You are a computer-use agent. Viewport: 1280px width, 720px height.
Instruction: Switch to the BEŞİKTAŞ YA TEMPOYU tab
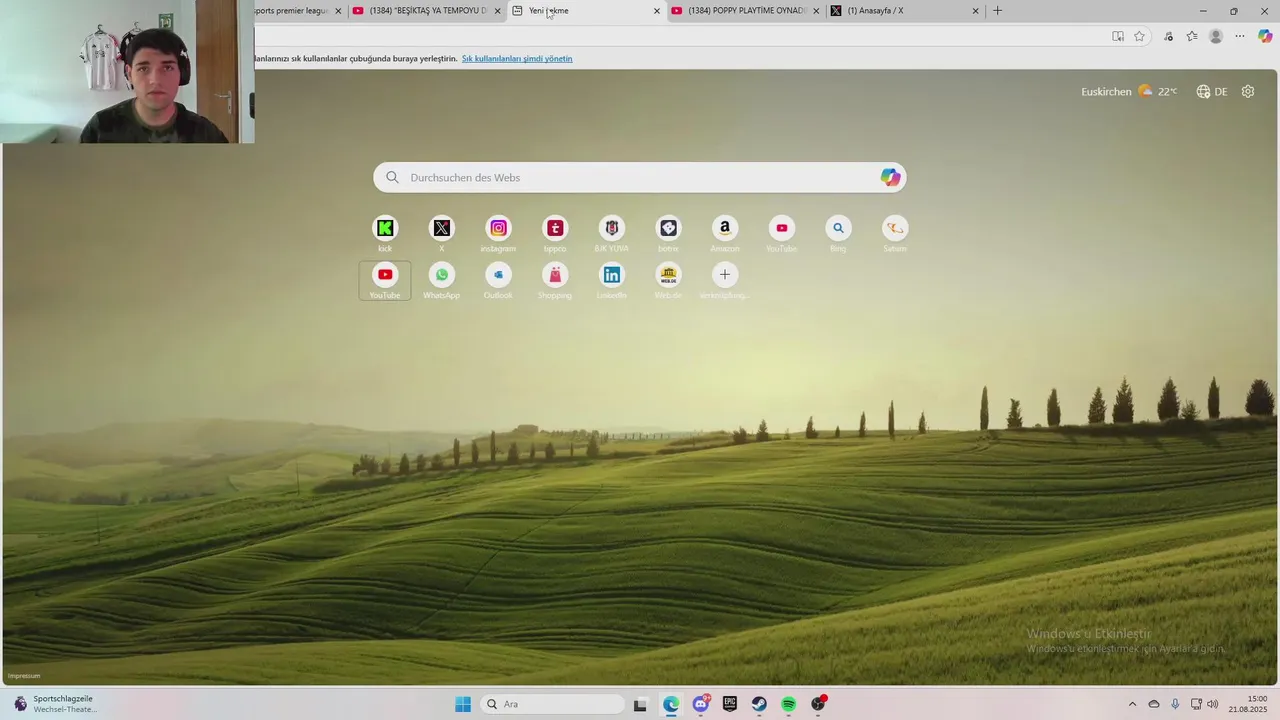point(427,11)
